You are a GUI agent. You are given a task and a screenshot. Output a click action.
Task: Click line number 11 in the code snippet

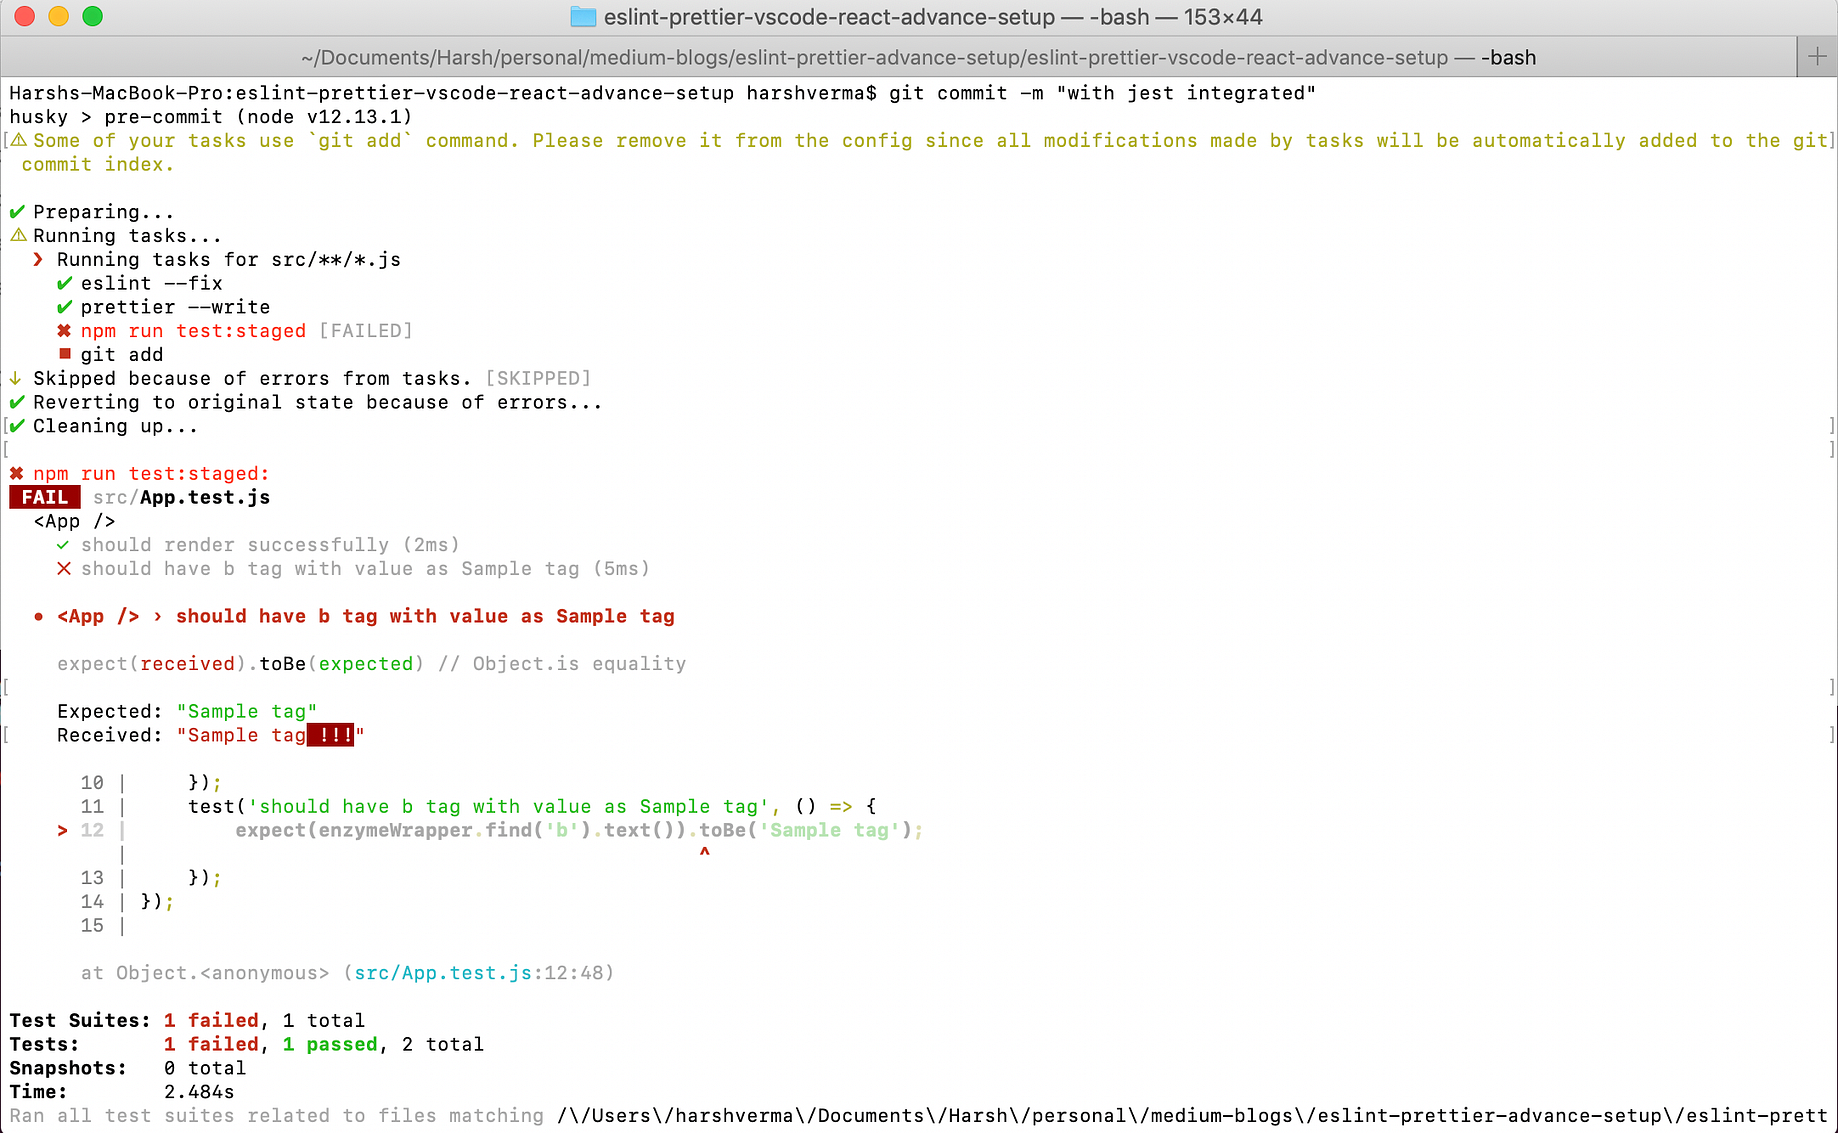pos(92,807)
